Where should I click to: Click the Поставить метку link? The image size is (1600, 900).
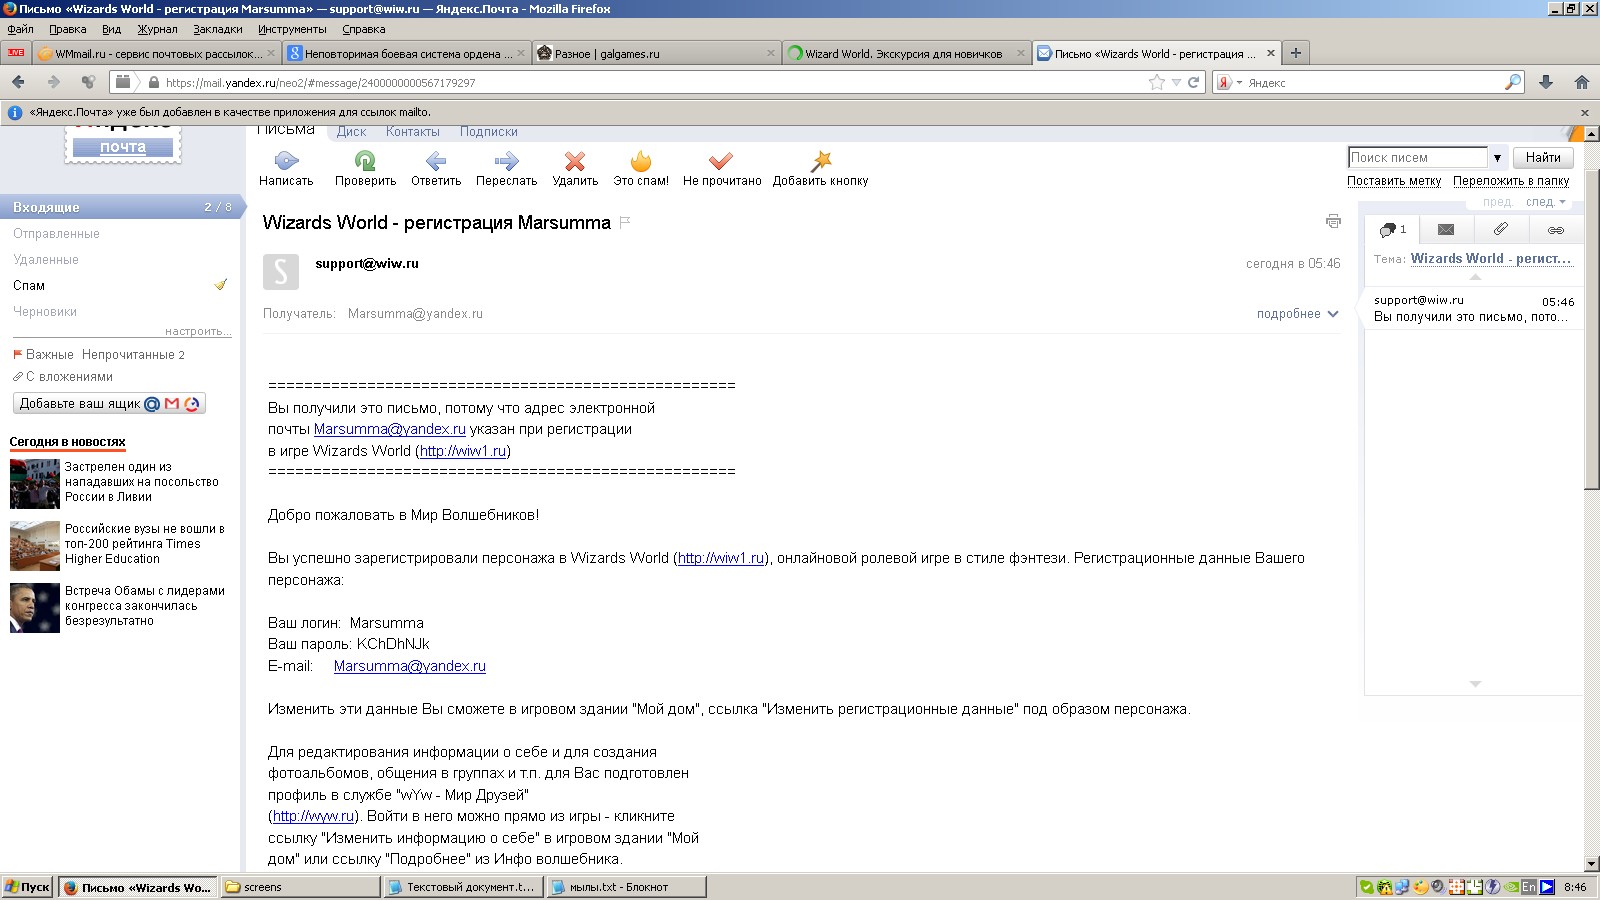pos(1394,181)
